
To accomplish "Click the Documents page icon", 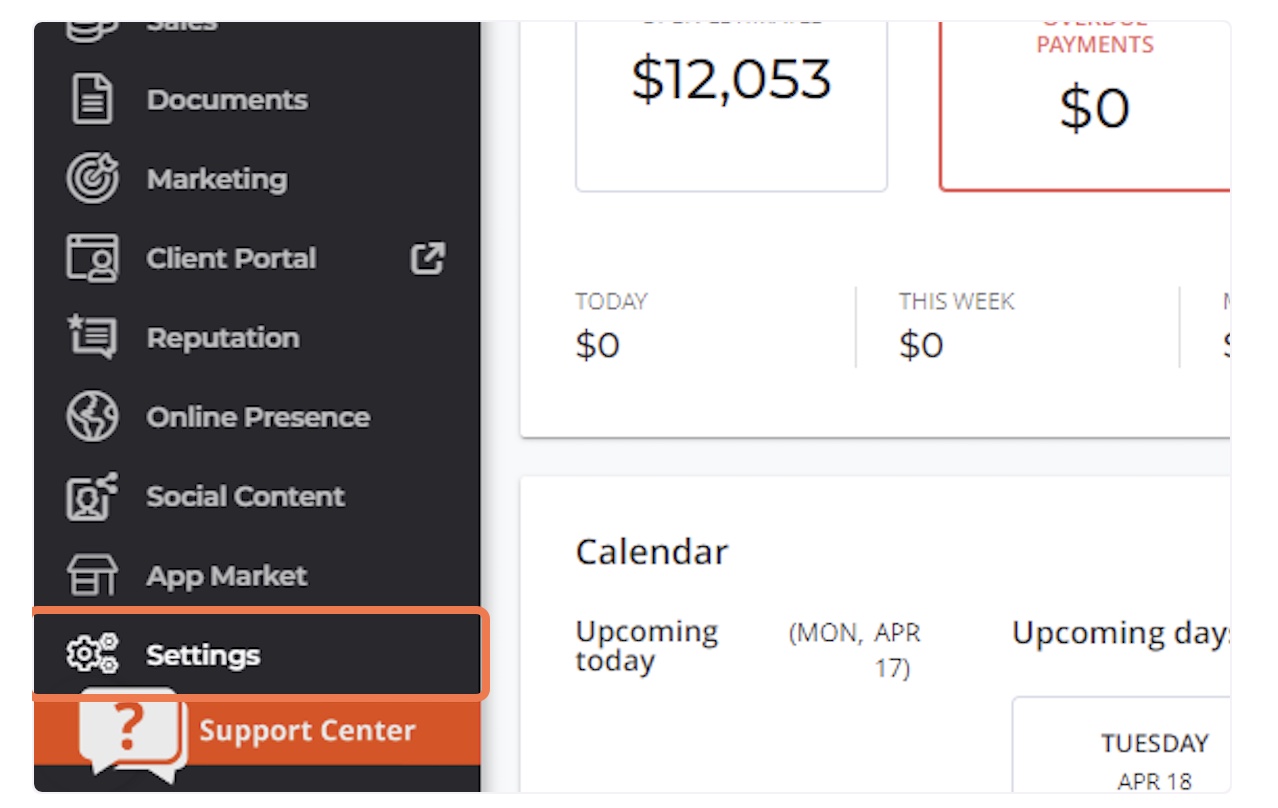I will tap(92, 100).
